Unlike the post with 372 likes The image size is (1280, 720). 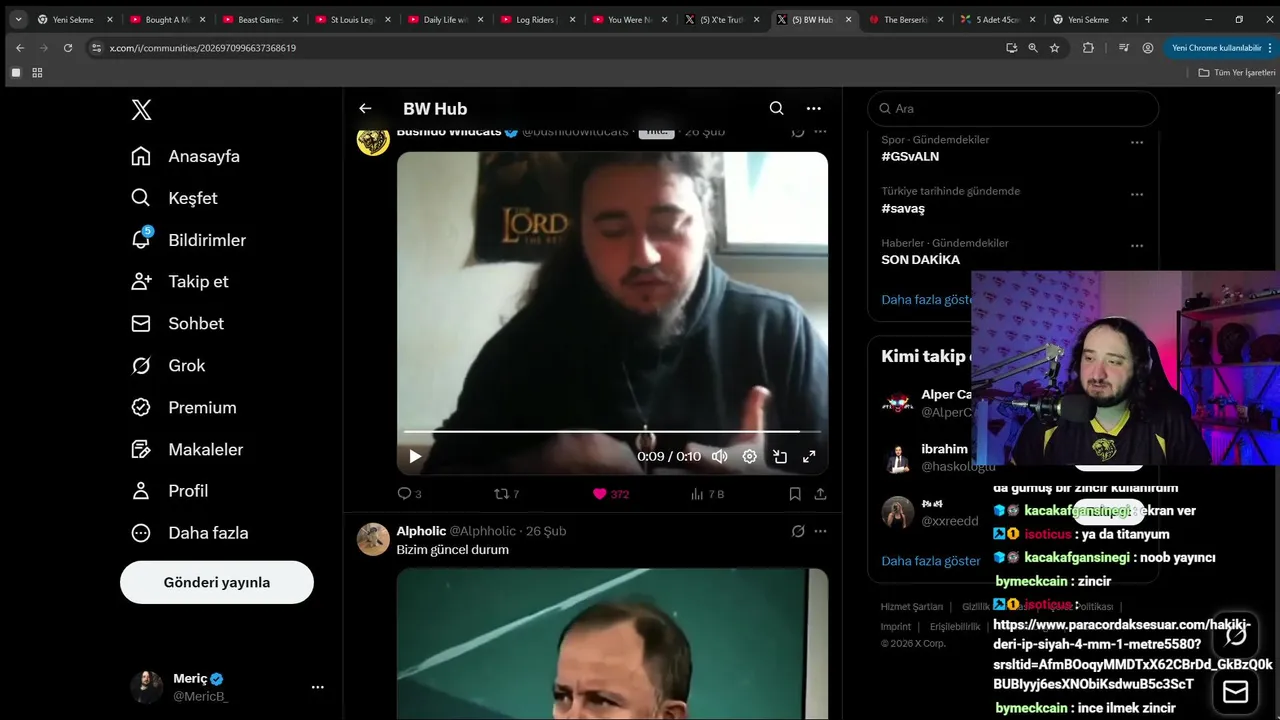610,494
